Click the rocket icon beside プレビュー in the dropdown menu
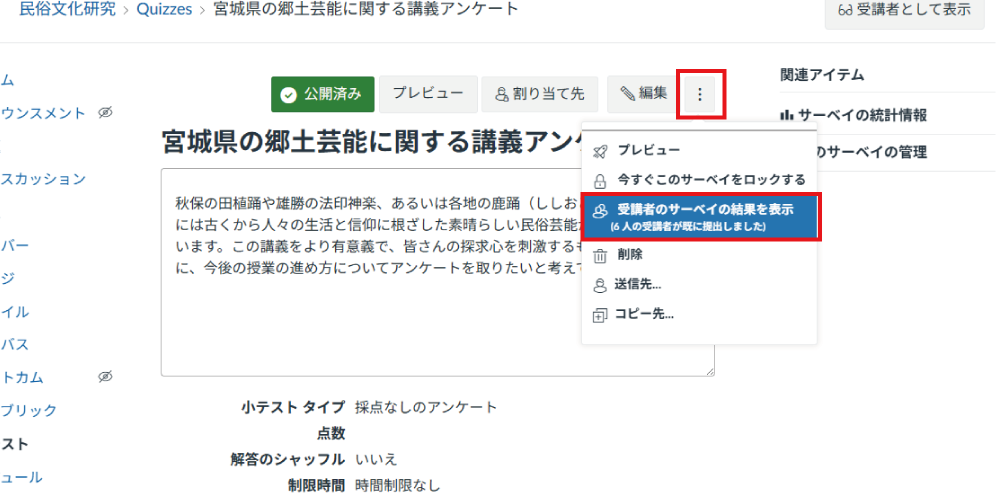The width and height of the screenshot is (1000, 503). [x=600, y=150]
